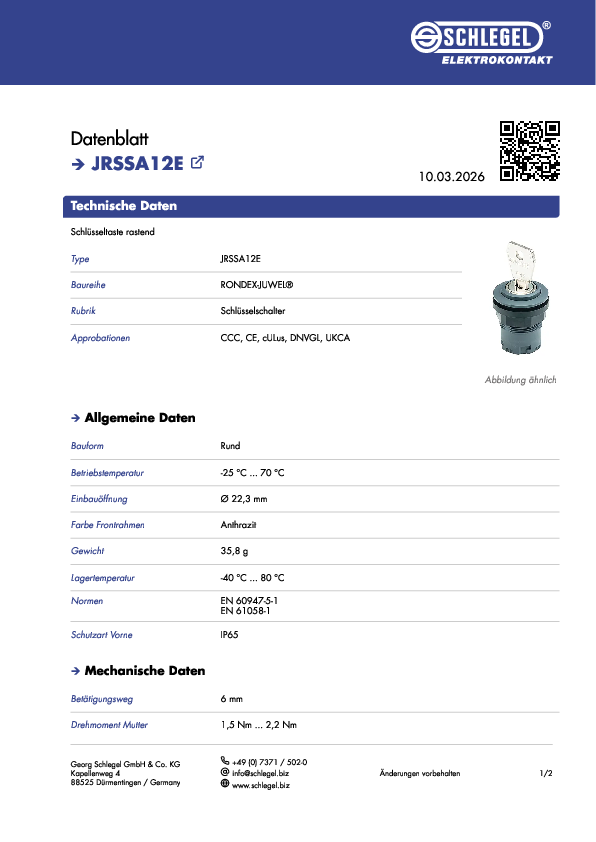596x842 pixels.
Task: Click the Schutzart Vorne value IP65
Action: pos(229,635)
